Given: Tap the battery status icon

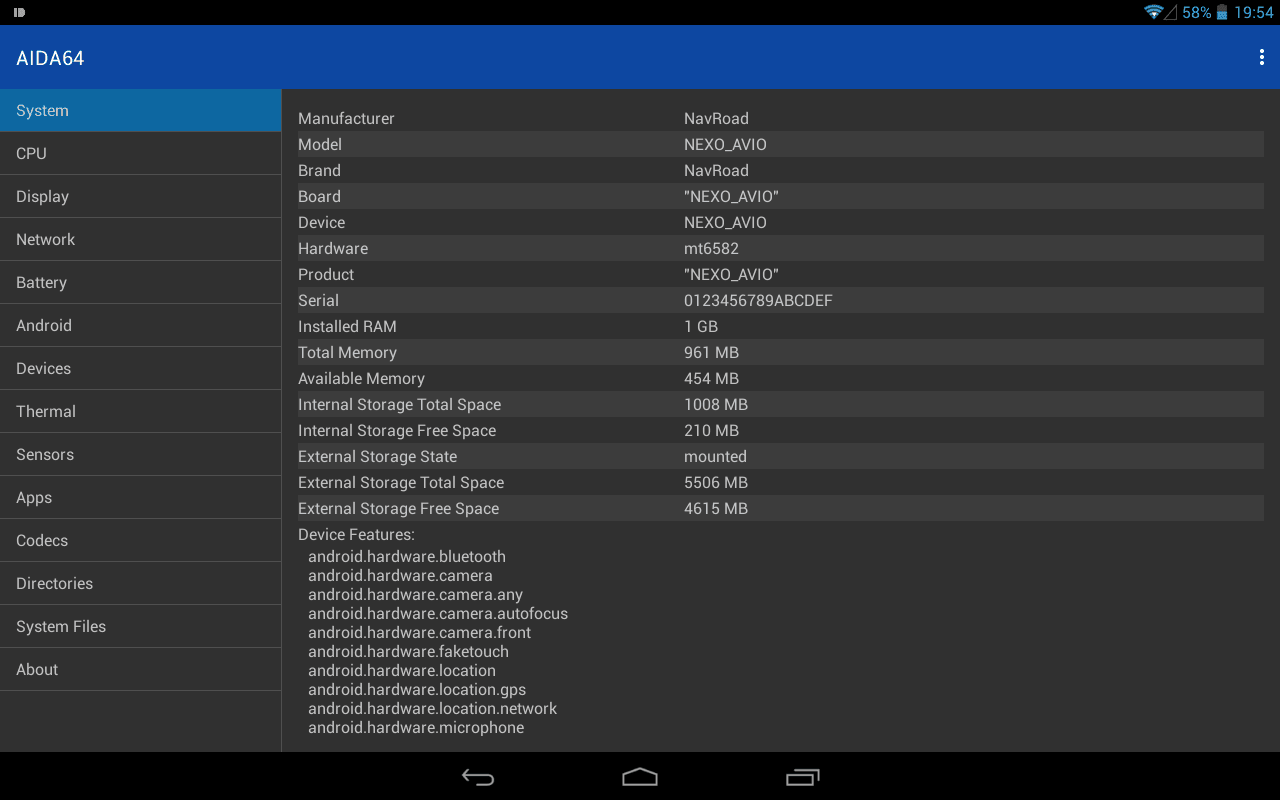Looking at the screenshot, I should coord(1222,12).
